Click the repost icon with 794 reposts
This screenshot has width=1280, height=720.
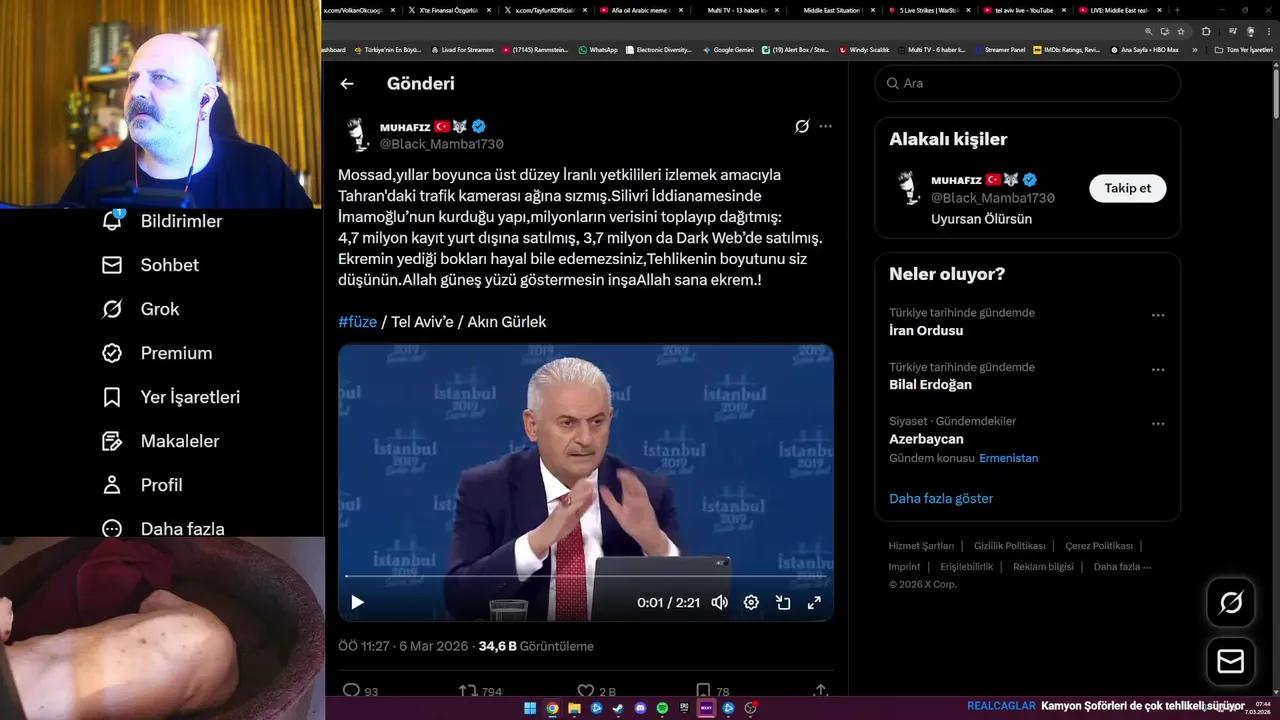coord(467,690)
